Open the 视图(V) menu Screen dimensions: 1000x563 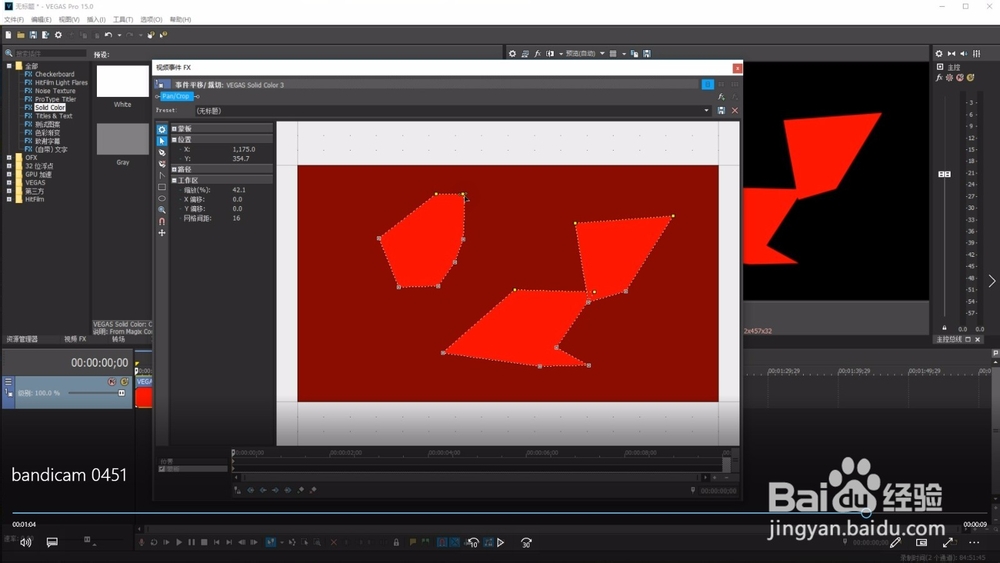tap(69, 20)
